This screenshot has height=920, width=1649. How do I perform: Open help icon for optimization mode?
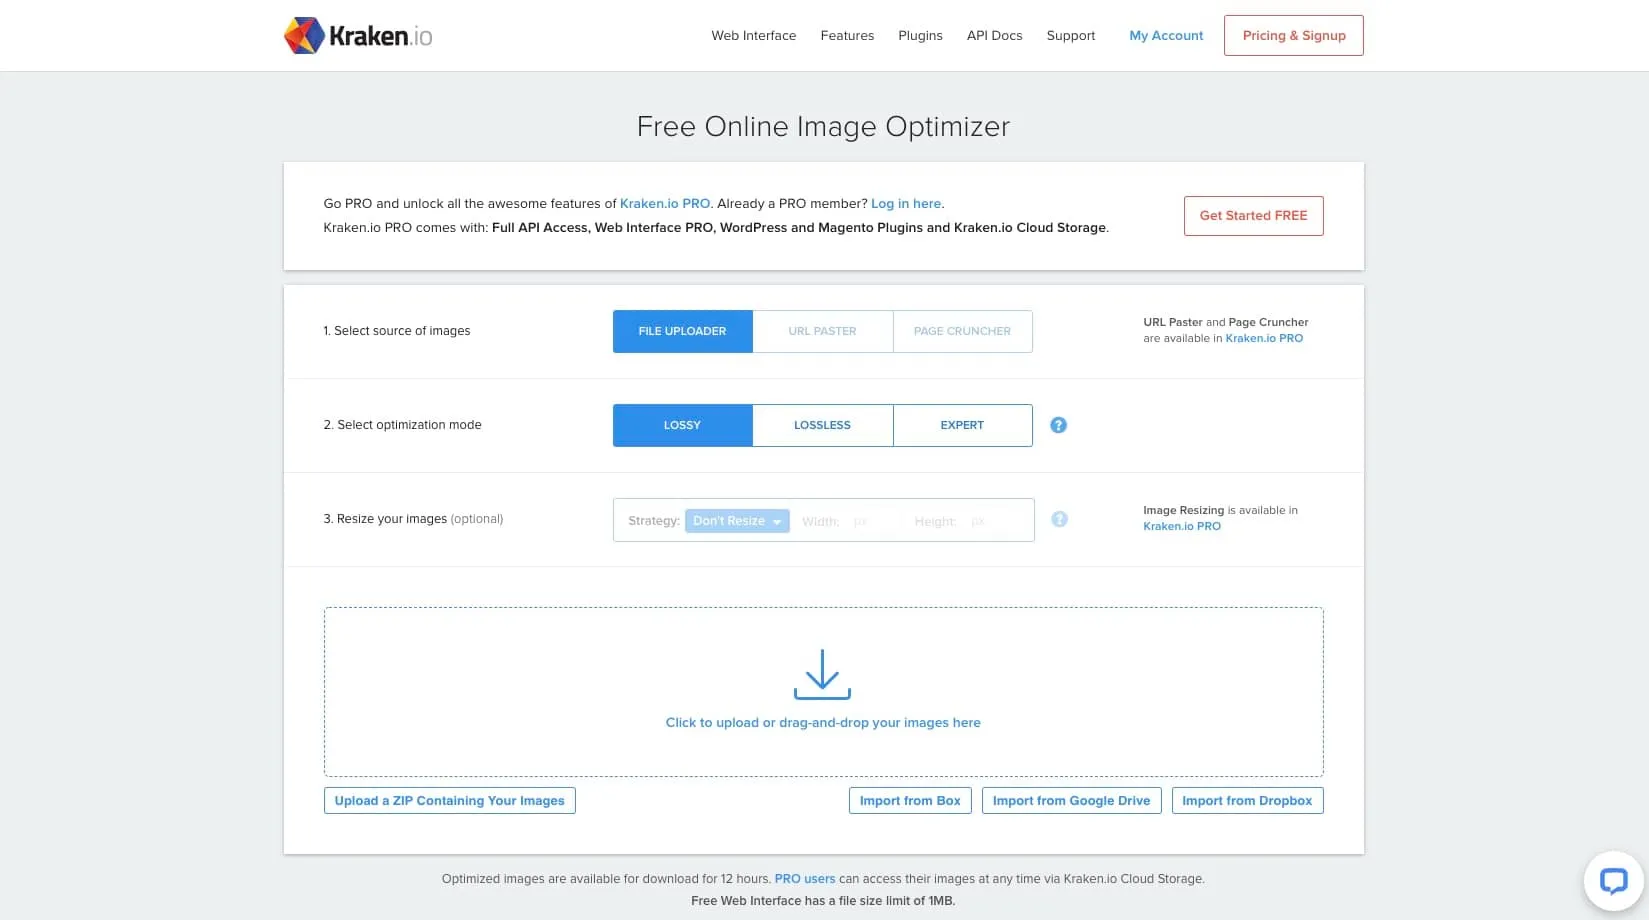coord(1058,425)
